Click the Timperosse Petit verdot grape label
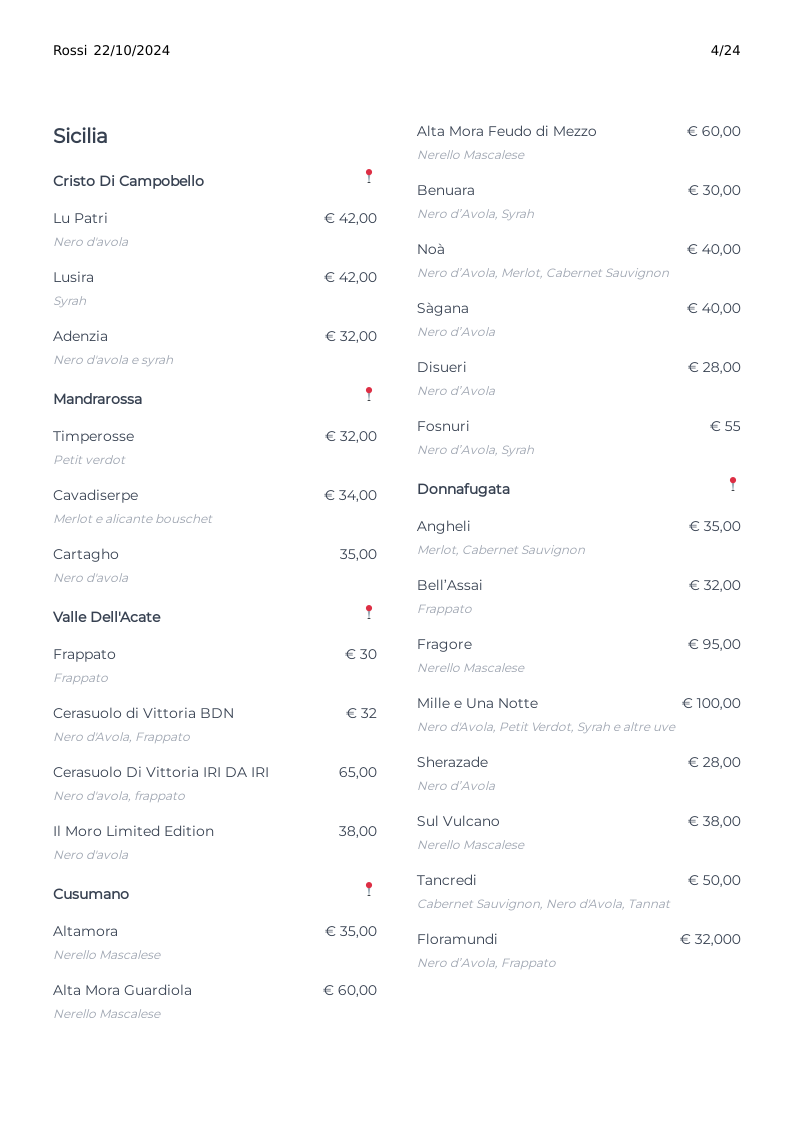The width and height of the screenshot is (794, 1123). [89, 460]
